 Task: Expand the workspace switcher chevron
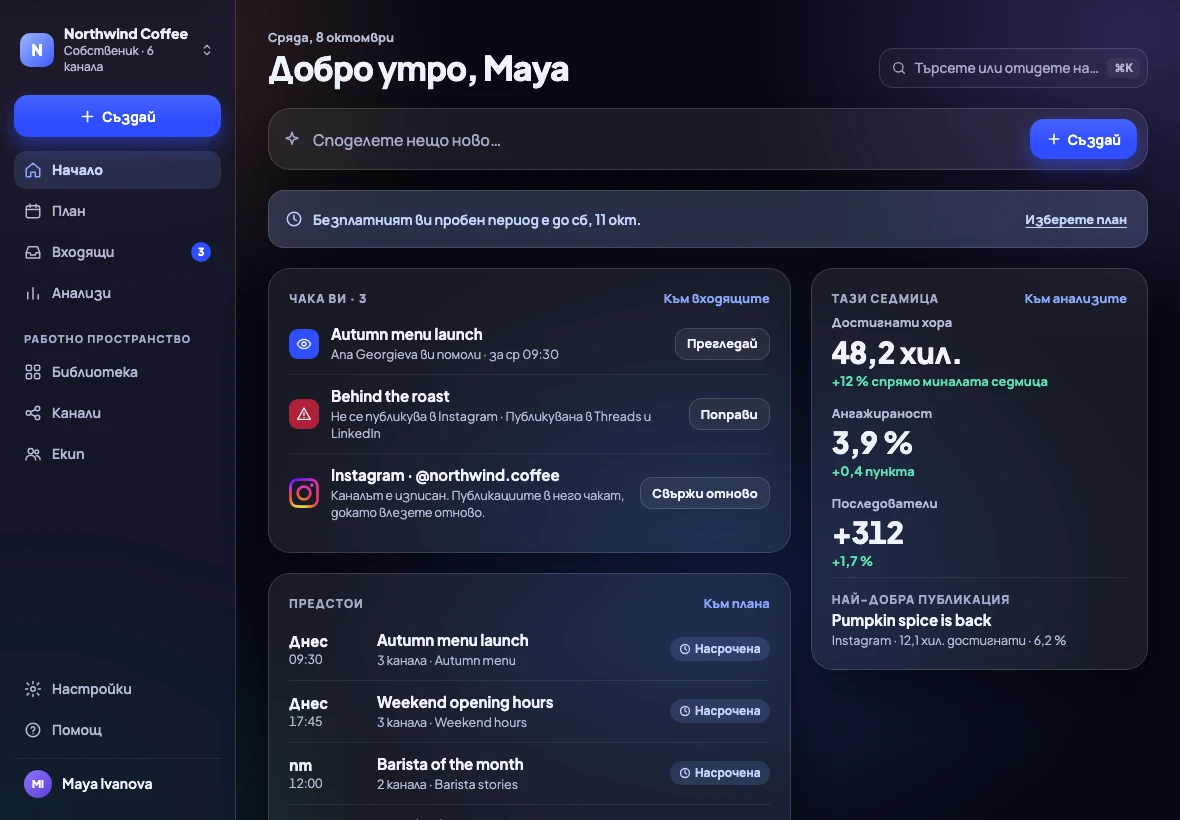[x=207, y=50]
